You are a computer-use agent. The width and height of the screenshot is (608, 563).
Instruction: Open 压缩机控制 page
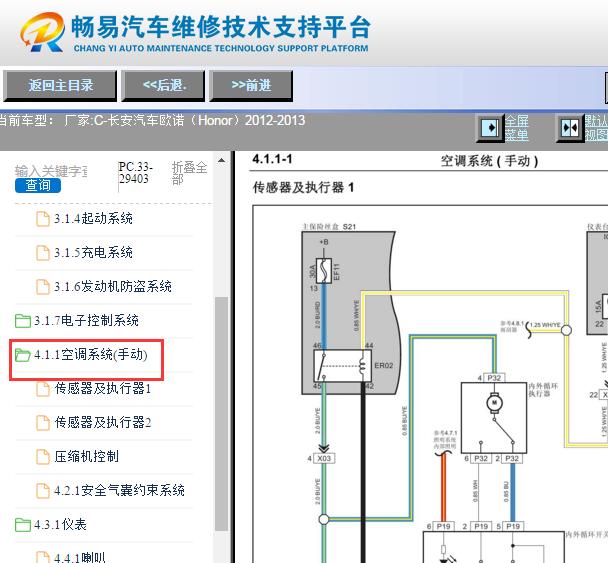(x=86, y=457)
